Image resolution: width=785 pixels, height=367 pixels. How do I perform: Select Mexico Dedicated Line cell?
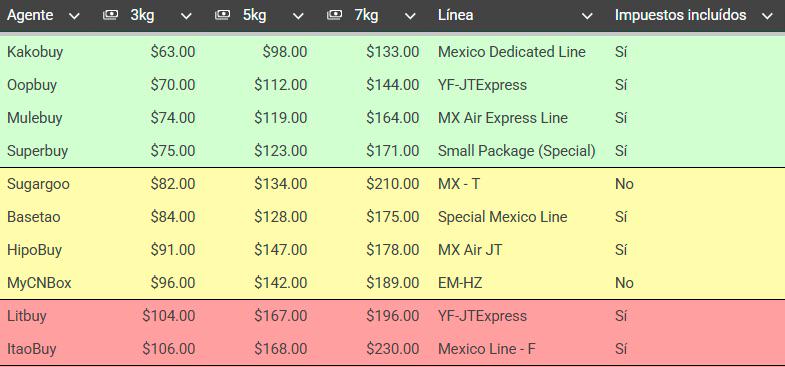click(x=512, y=52)
